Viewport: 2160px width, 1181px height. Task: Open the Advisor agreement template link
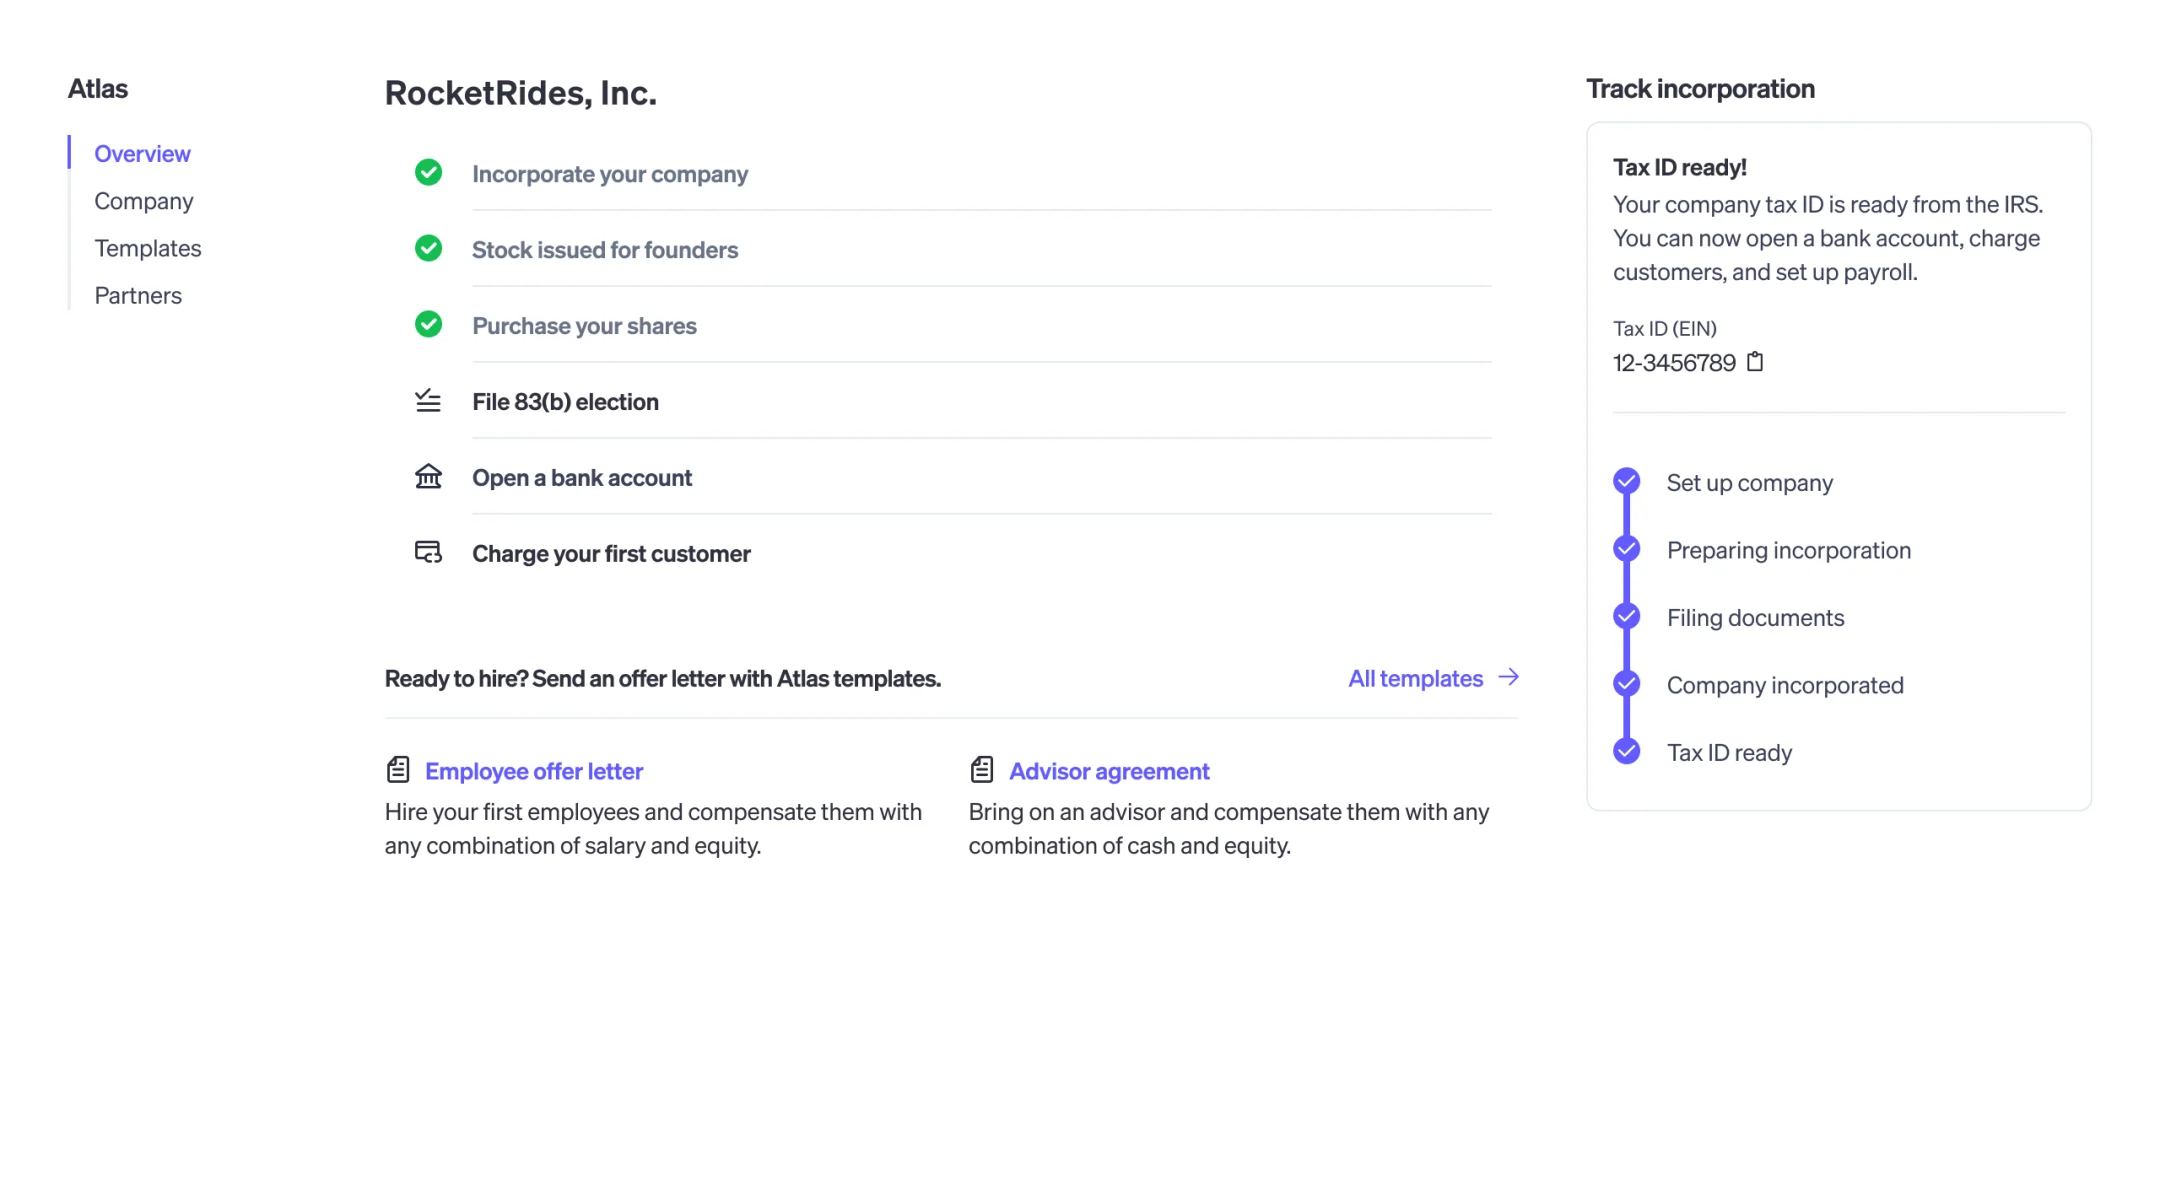tap(1109, 771)
